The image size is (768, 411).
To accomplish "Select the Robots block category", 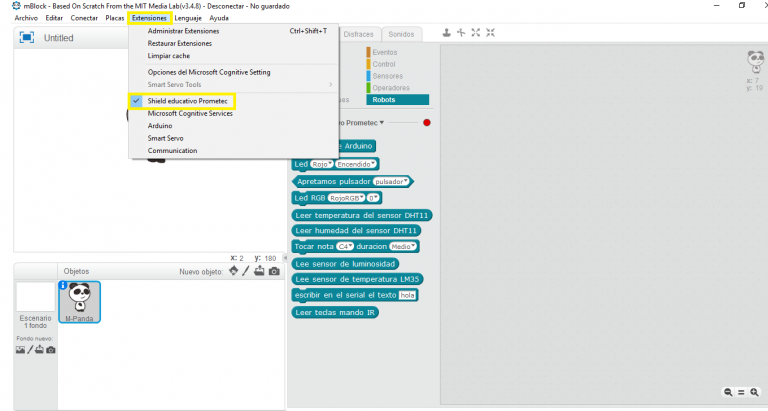I will 397,100.
